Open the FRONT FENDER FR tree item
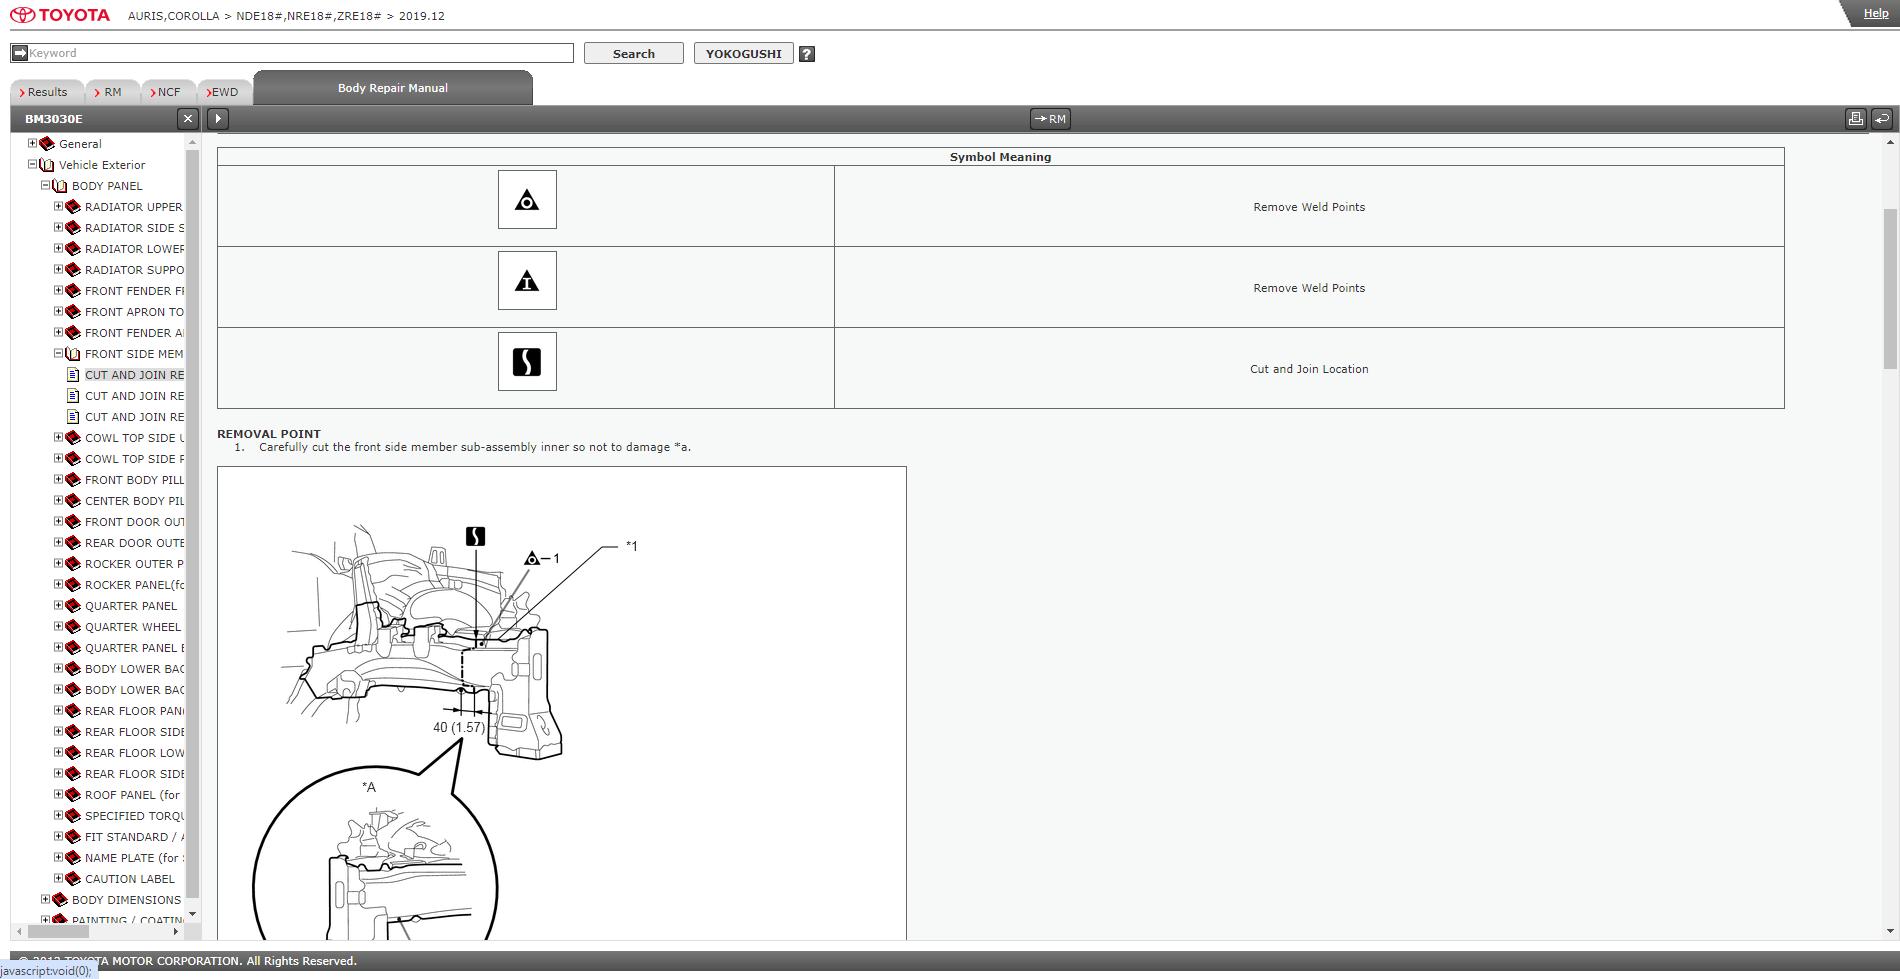Image resolution: width=1900 pixels, height=979 pixels. tap(134, 291)
